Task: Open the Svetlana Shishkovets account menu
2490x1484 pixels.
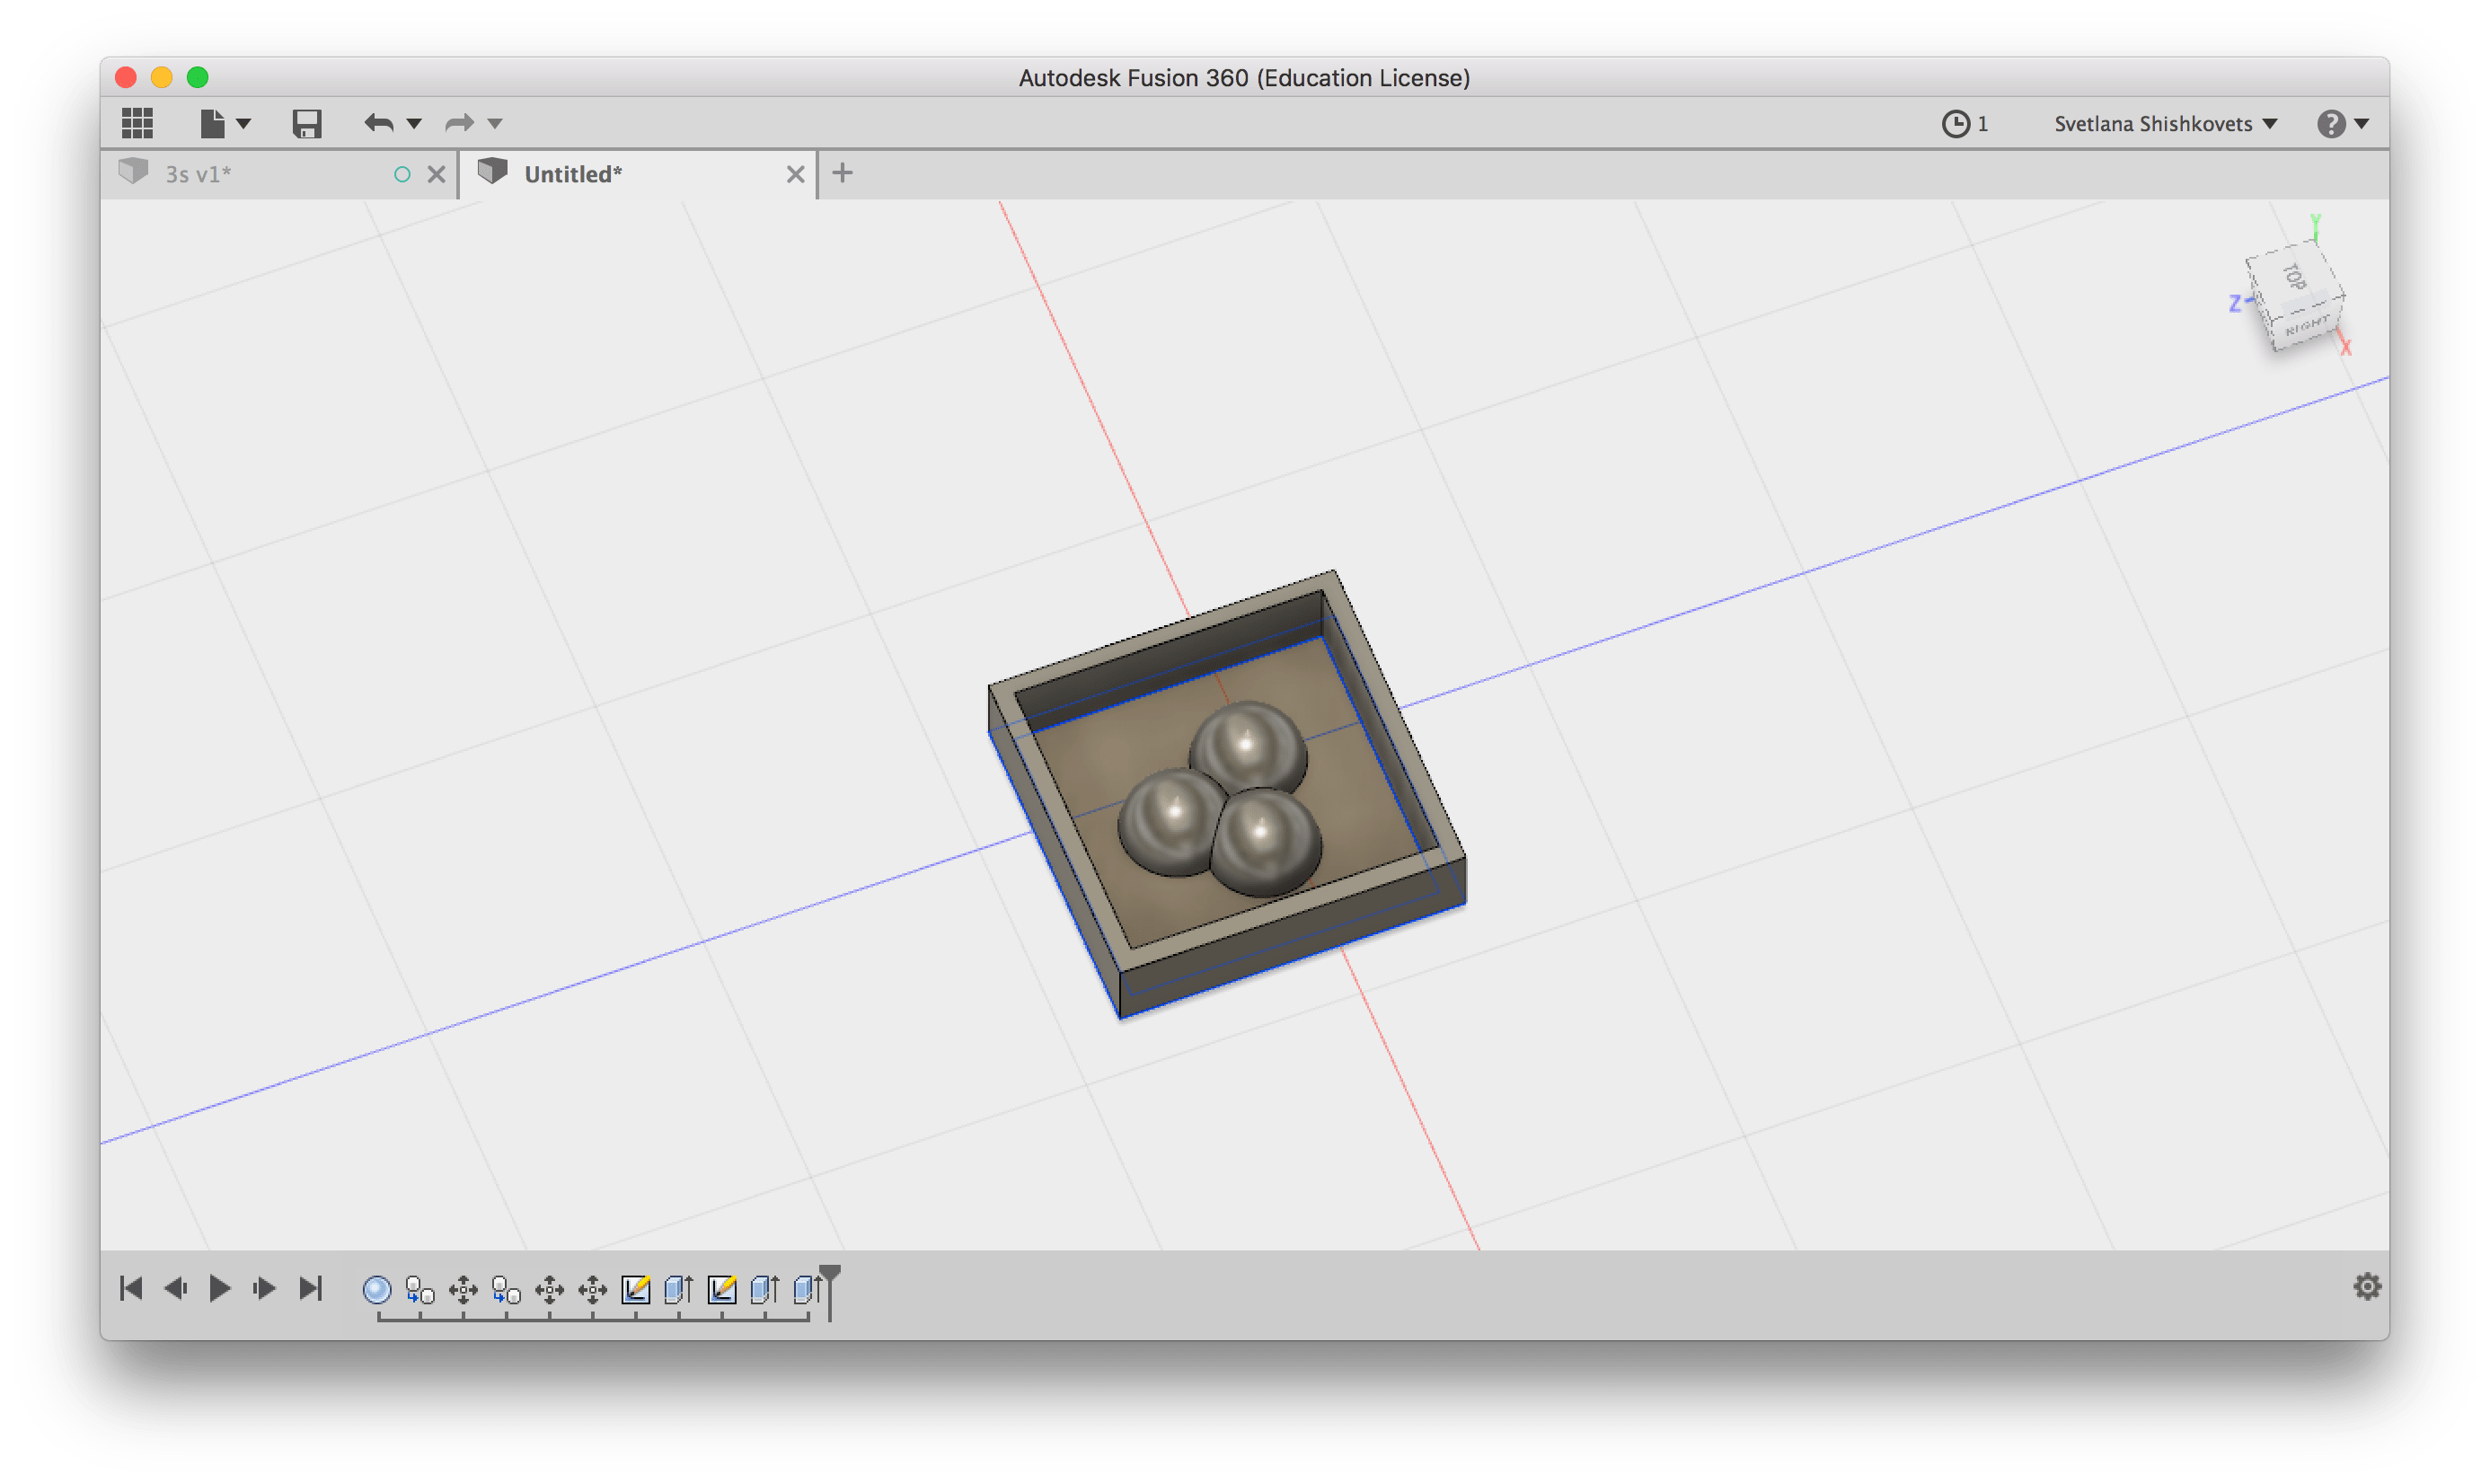Action: (x=2165, y=123)
